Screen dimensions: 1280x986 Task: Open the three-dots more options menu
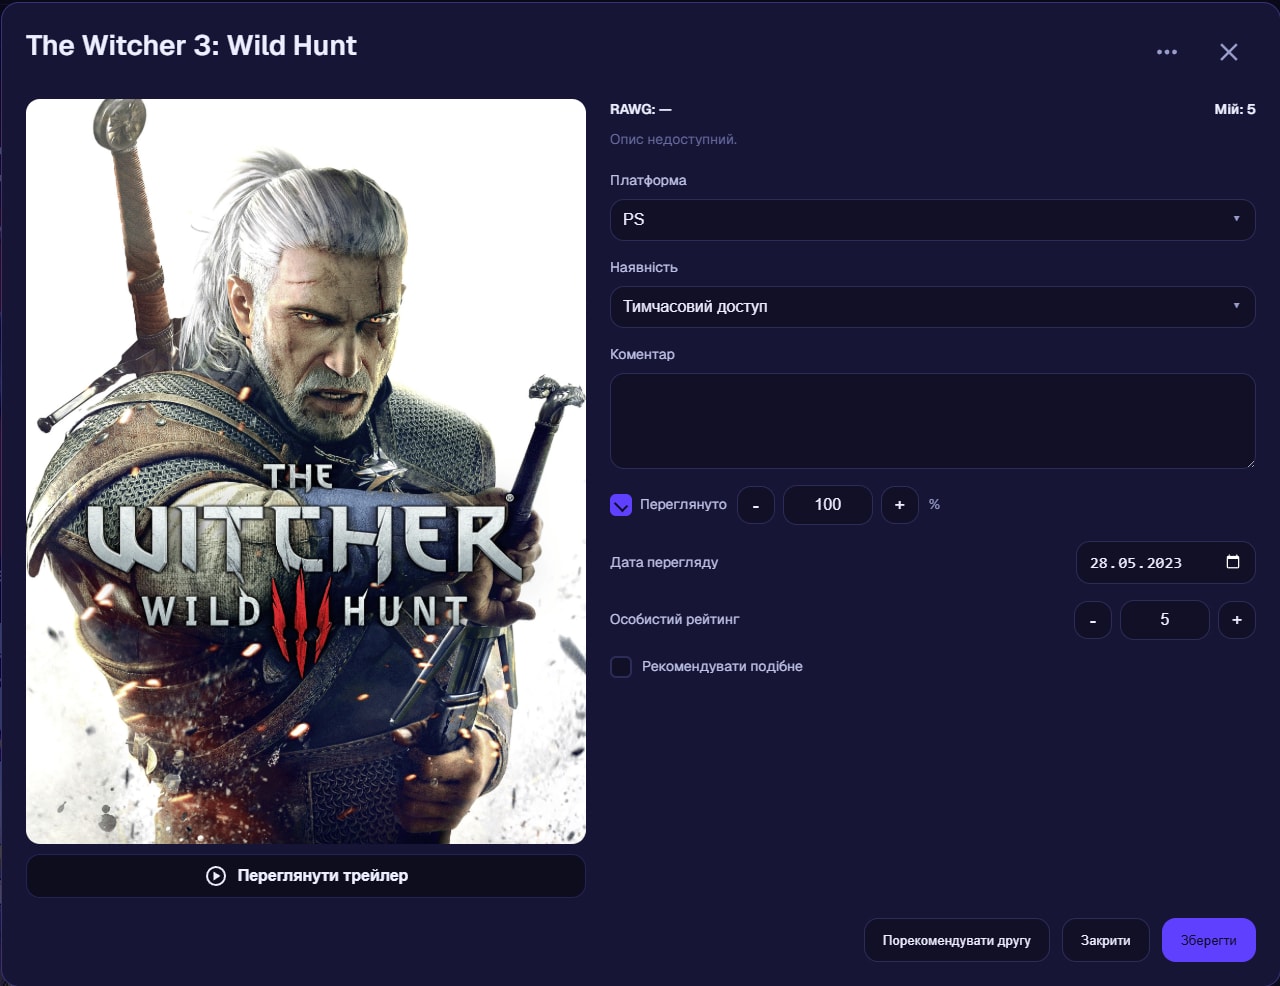click(1167, 52)
